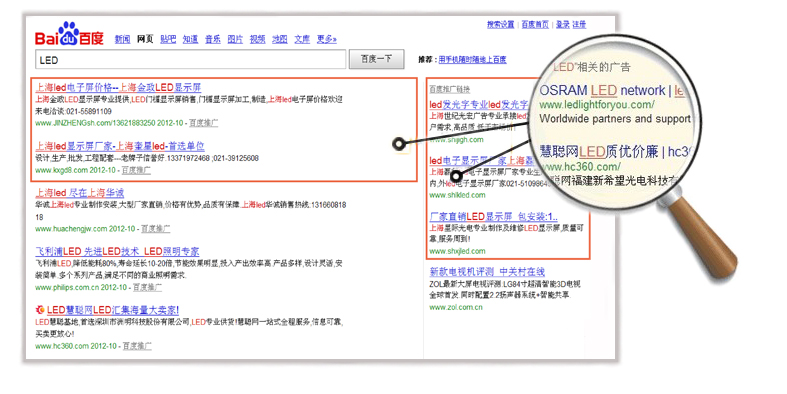787x394 pixels.
Task: Open sidebar ad 厂家直销LED显示屏 包安装
Action: click(494, 217)
